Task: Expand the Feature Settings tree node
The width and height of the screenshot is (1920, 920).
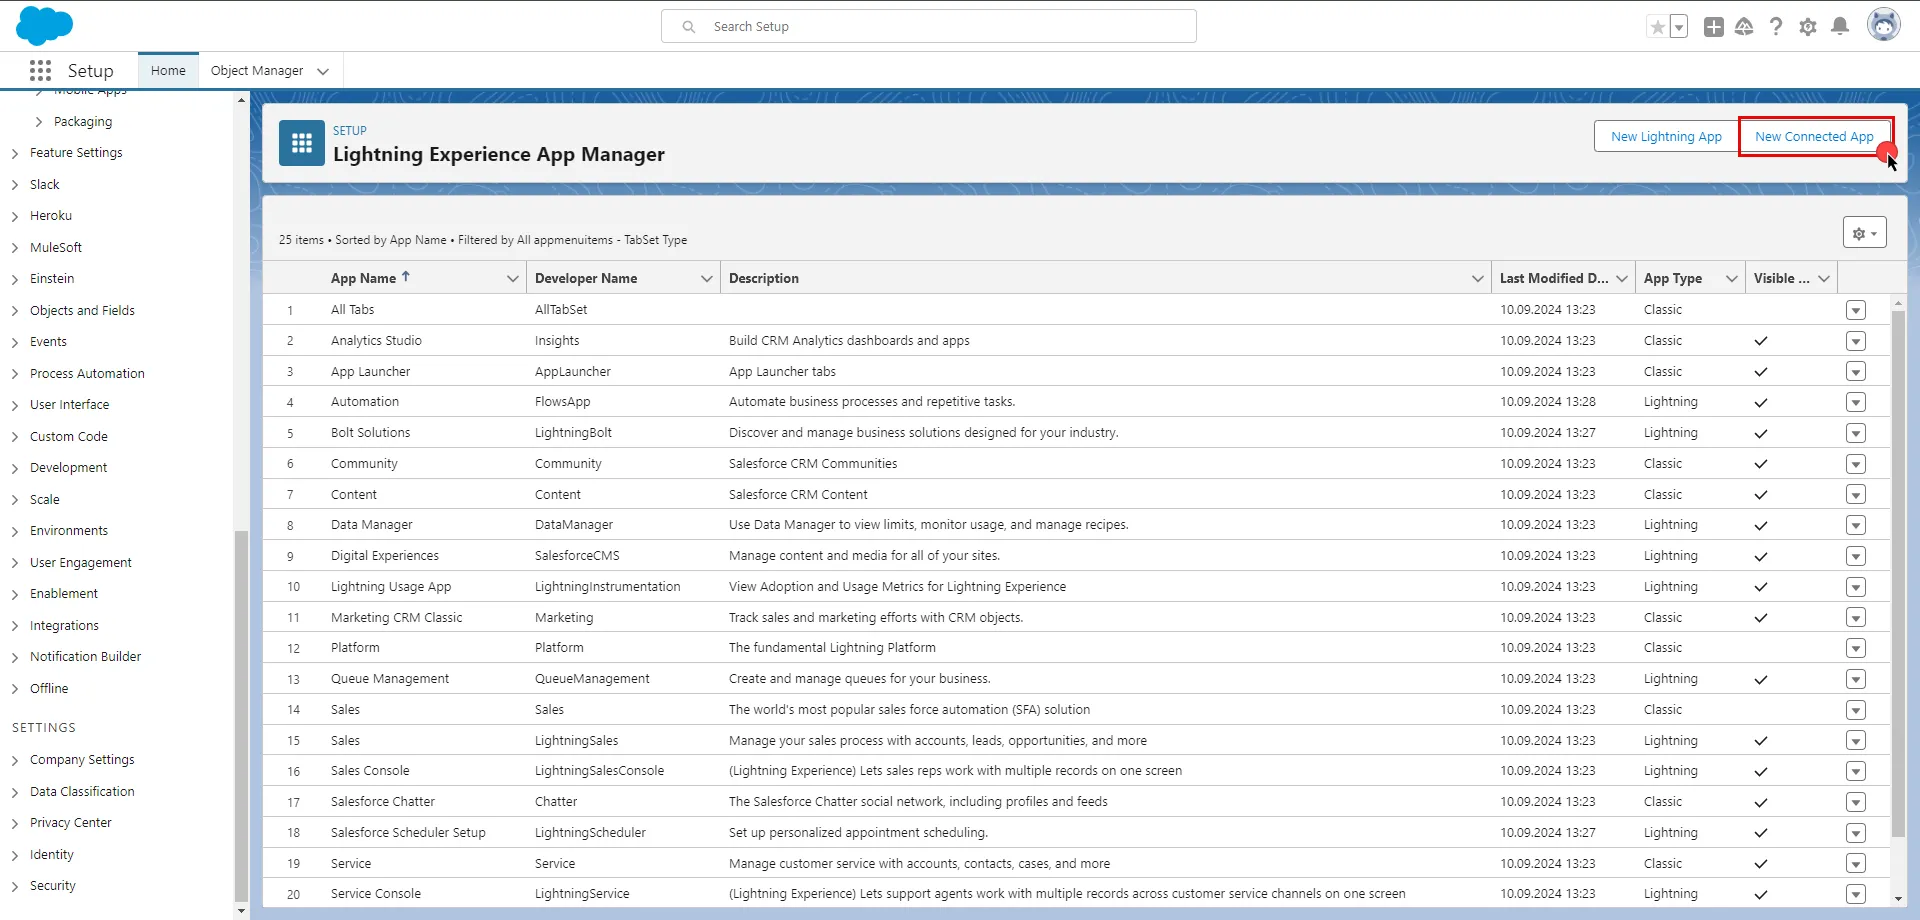Action: pyautogui.click(x=15, y=154)
